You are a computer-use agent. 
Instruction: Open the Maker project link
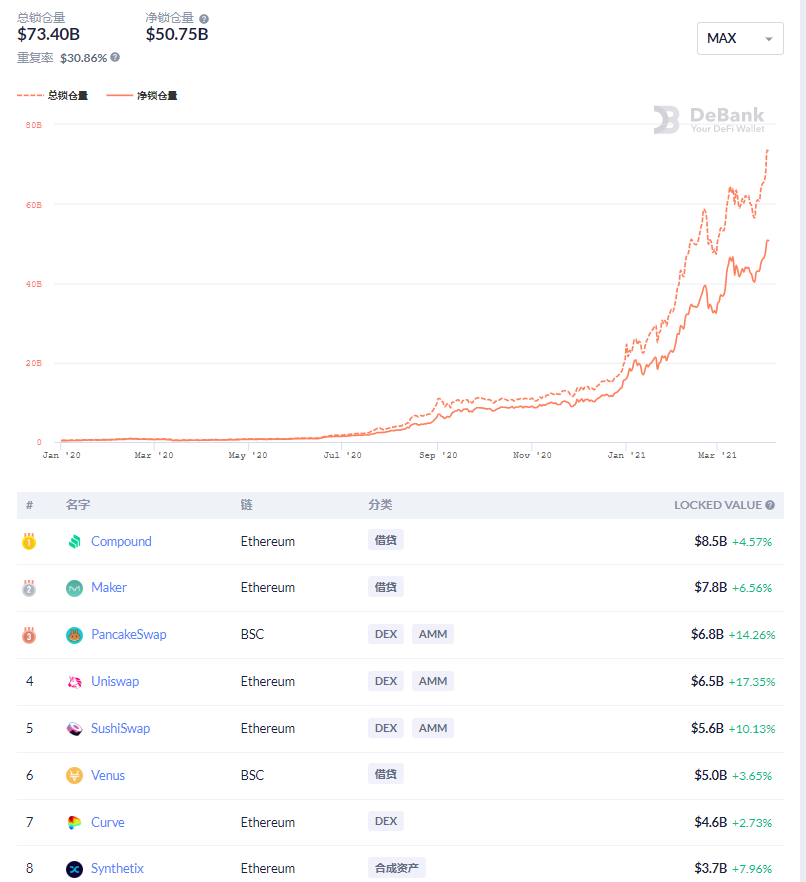109,587
